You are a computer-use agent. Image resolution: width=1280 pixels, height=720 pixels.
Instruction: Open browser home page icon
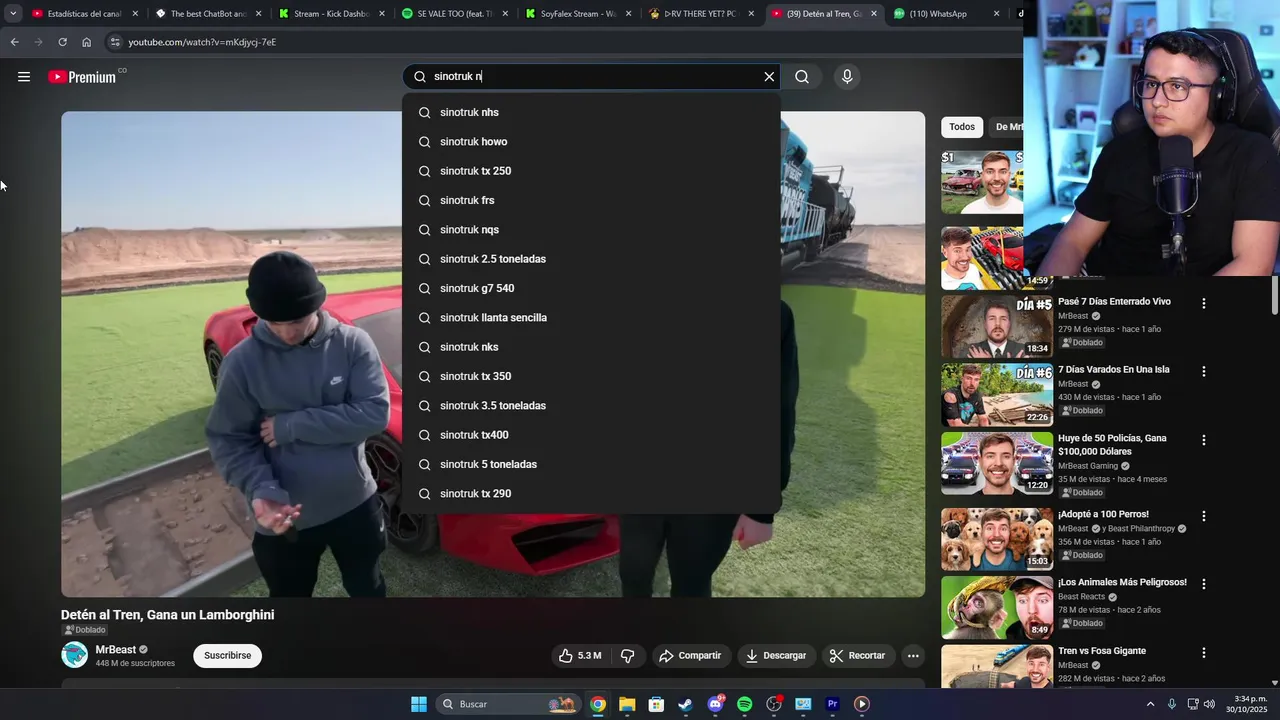(86, 42)
